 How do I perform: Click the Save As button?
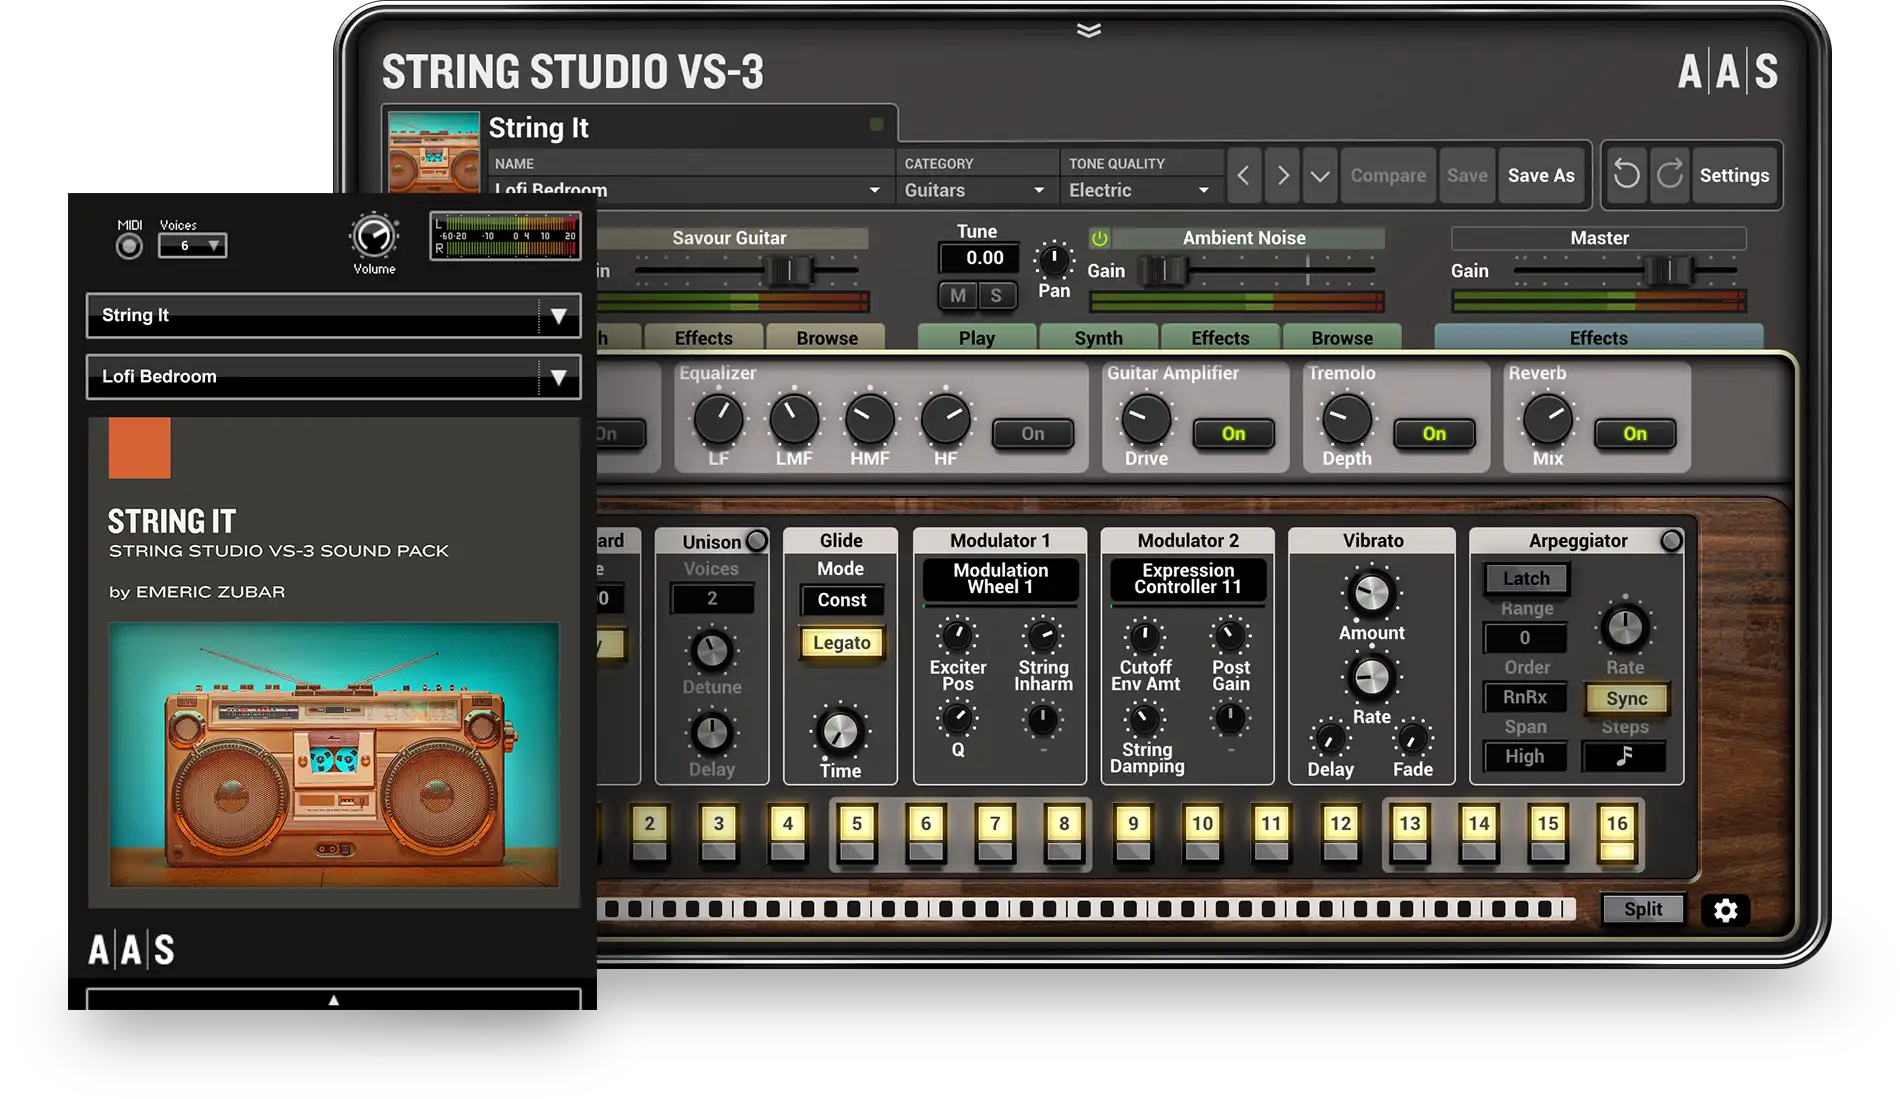click(x=1541, y=176)
